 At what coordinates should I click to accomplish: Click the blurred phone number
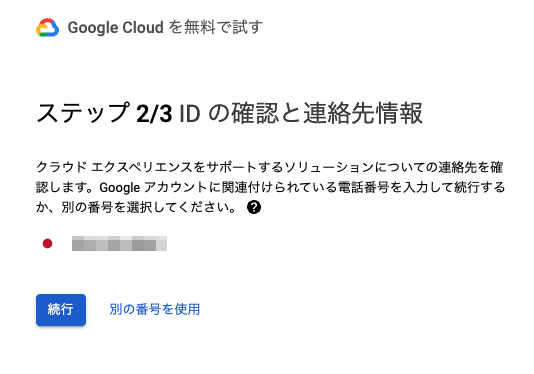[119, 244]
